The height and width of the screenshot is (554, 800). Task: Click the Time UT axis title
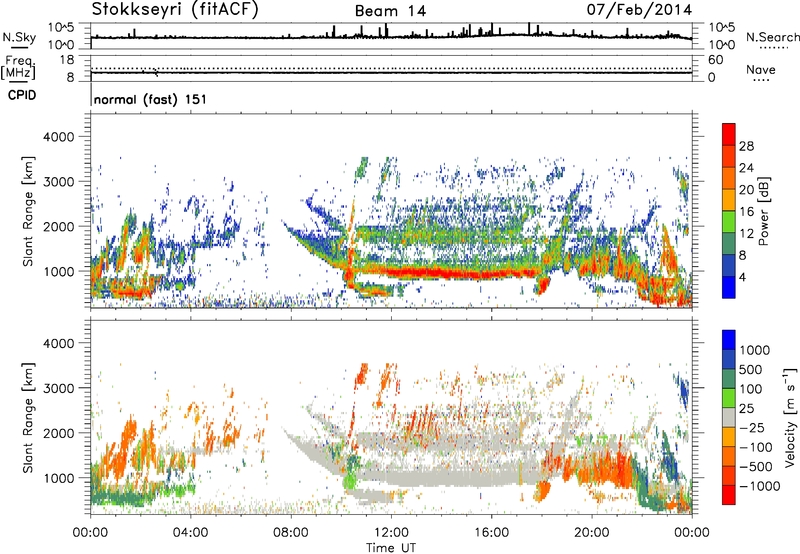[391, 548]
